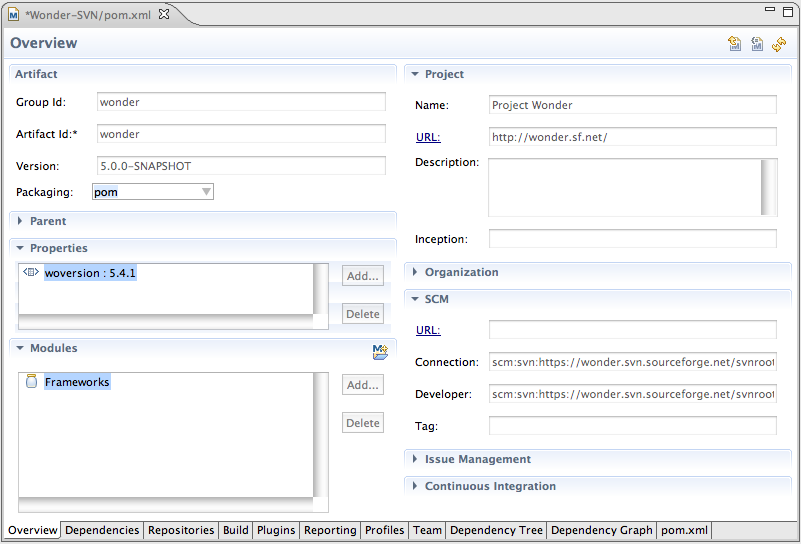Select the Overview tab
This screenshot has width=801, height=544.
33,530
